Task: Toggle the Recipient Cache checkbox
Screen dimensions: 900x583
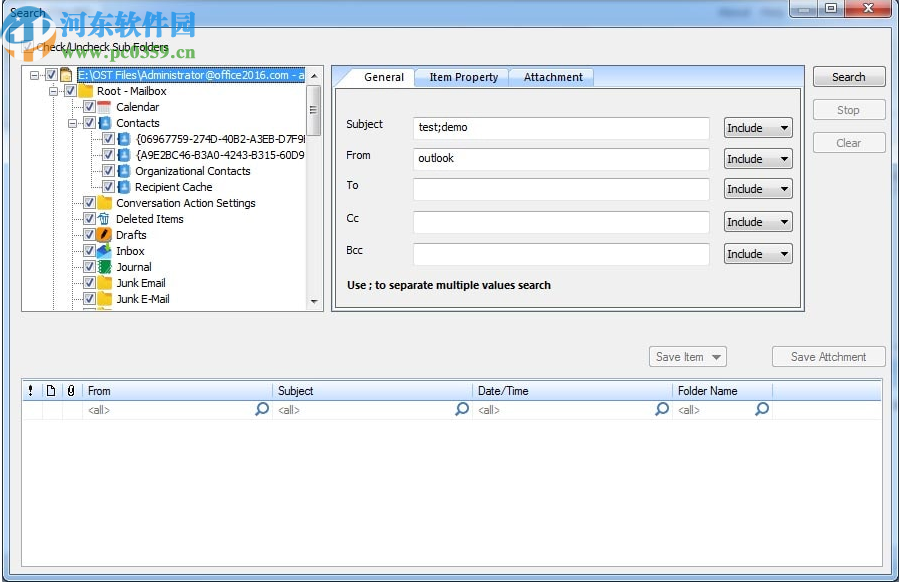Action: tap(106, 186)
